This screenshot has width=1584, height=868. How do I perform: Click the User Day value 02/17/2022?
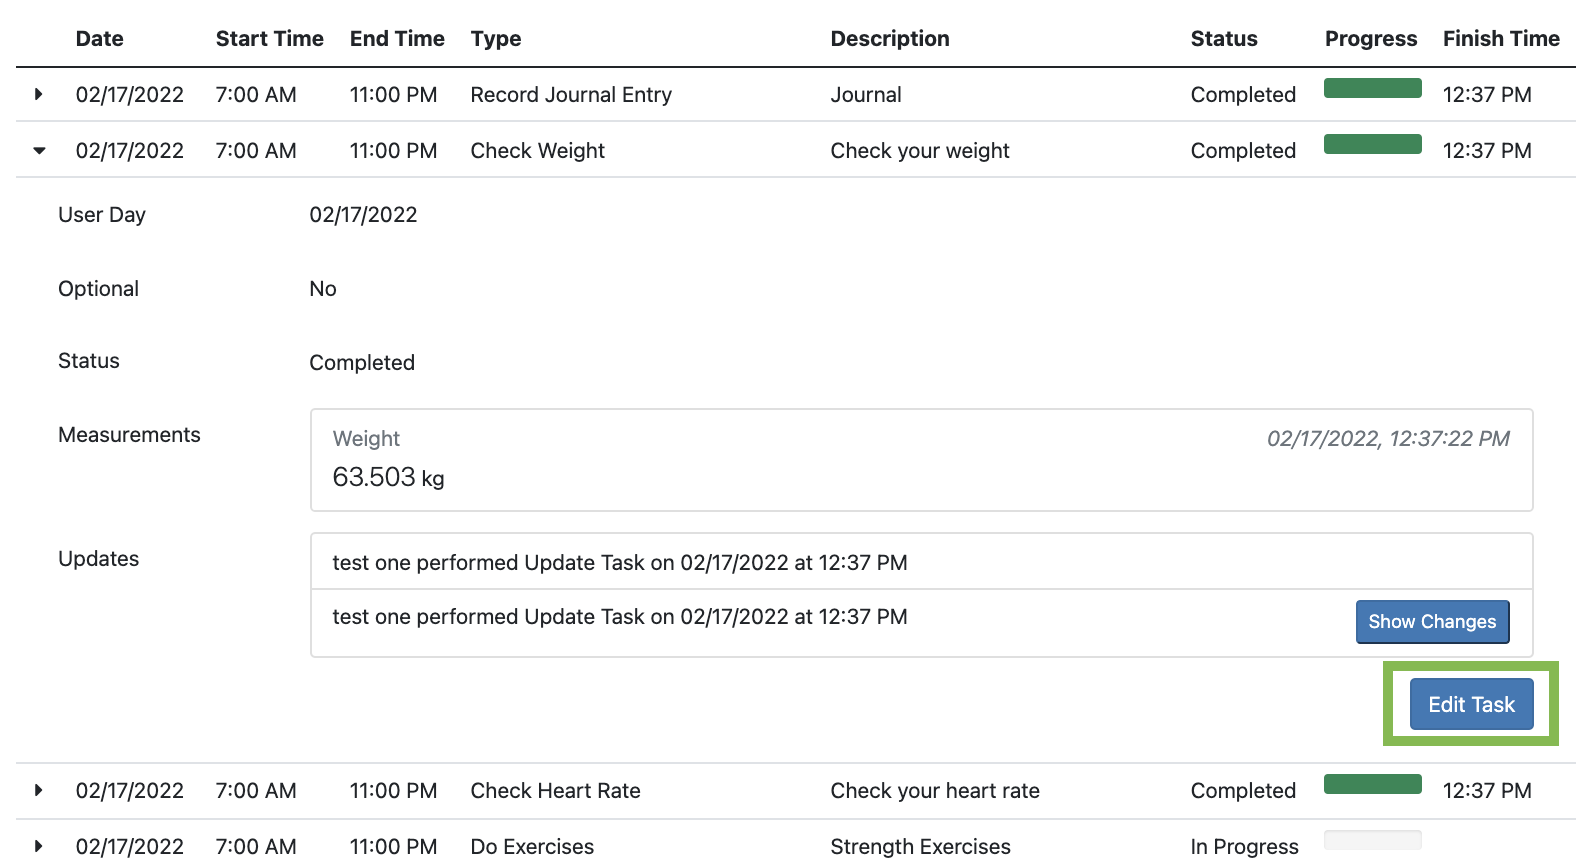pyautogui.click(x=363, y=215)
